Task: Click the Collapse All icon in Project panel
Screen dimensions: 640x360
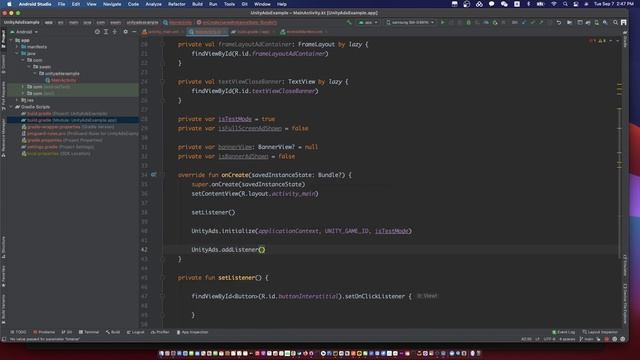Action: [115, 32]
